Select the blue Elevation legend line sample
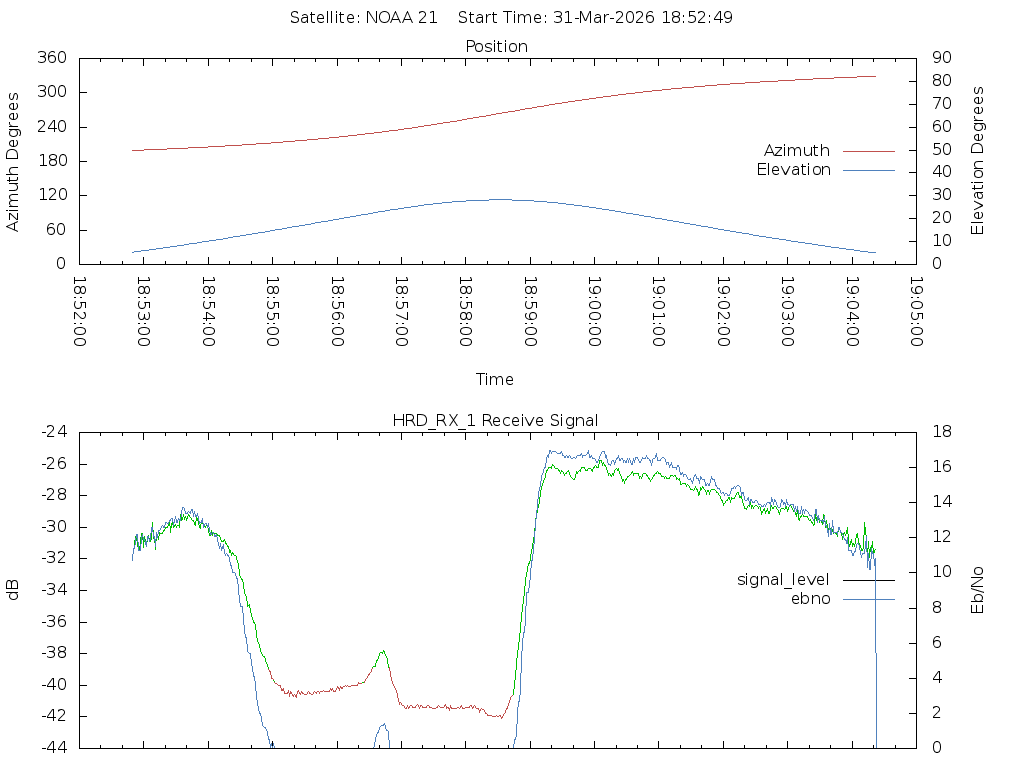 click(868, 170)
